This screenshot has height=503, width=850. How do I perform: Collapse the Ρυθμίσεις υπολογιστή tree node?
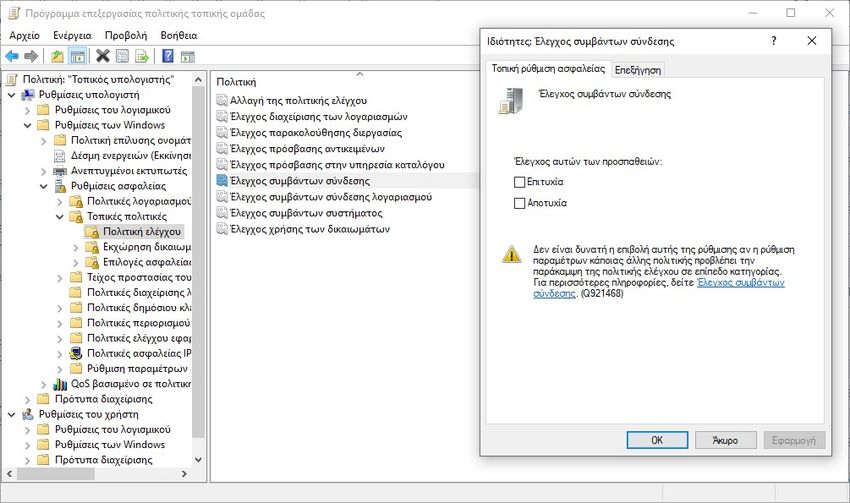[12, 95]
